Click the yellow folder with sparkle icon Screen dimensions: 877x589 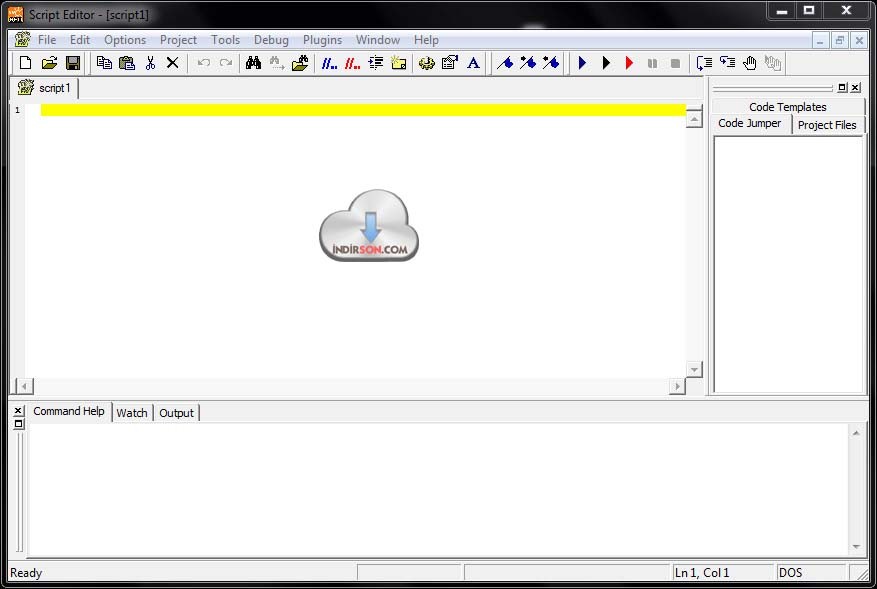[x=399, y=63]
